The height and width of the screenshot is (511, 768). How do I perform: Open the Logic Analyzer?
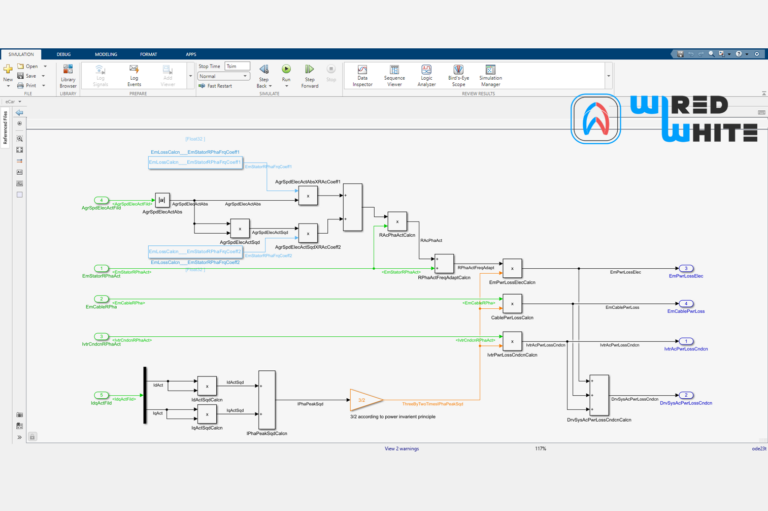(x=426, y=75)
